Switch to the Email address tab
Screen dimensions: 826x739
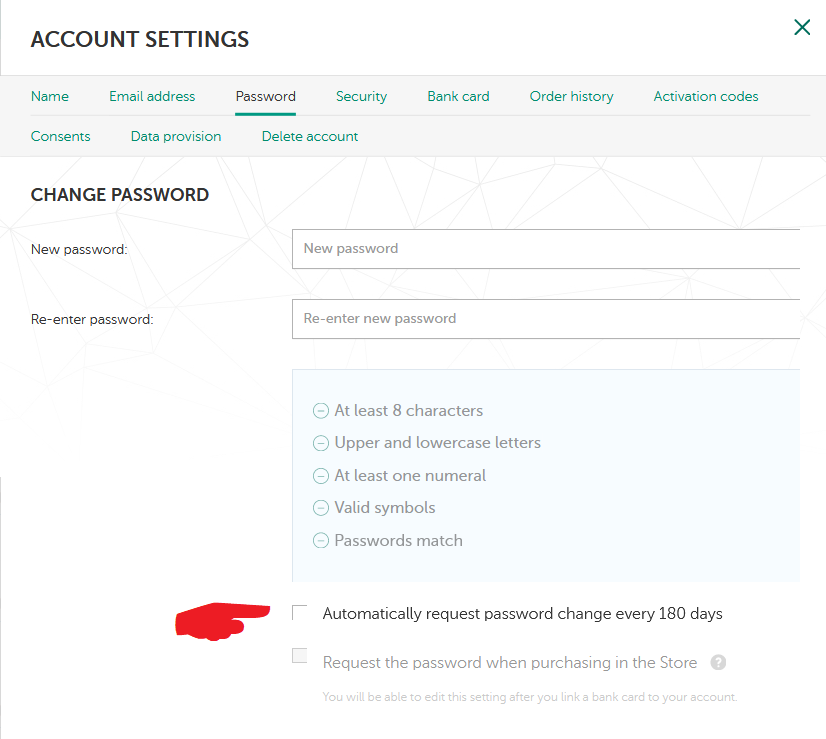[x=152, y=97]
